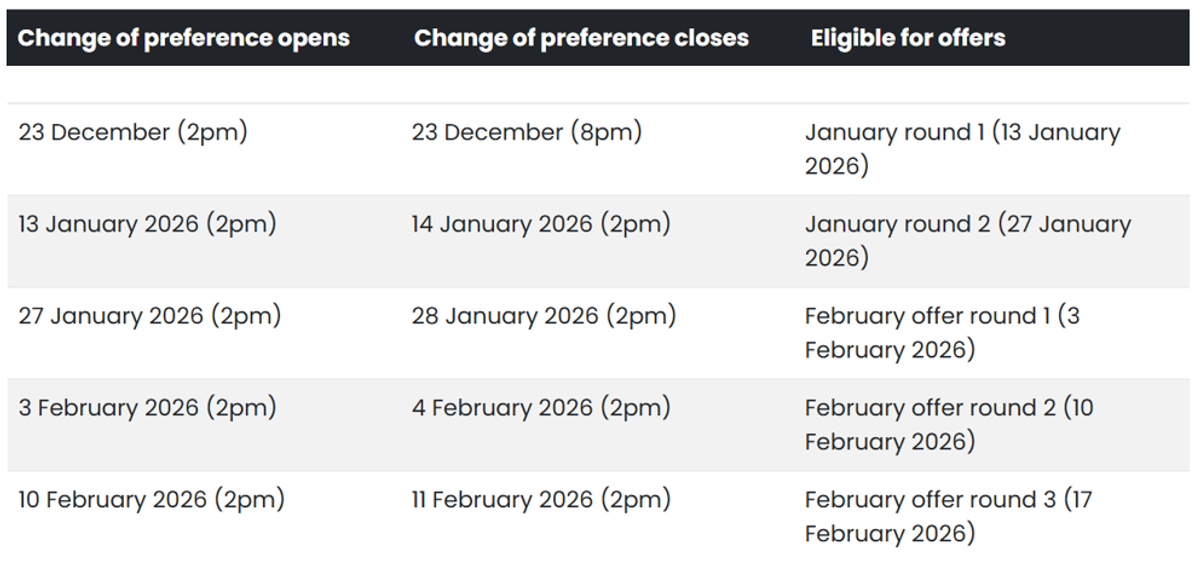
Task: Click 'January round 1 (13 January 2026)' cell
Action: (x=962, y=149)
